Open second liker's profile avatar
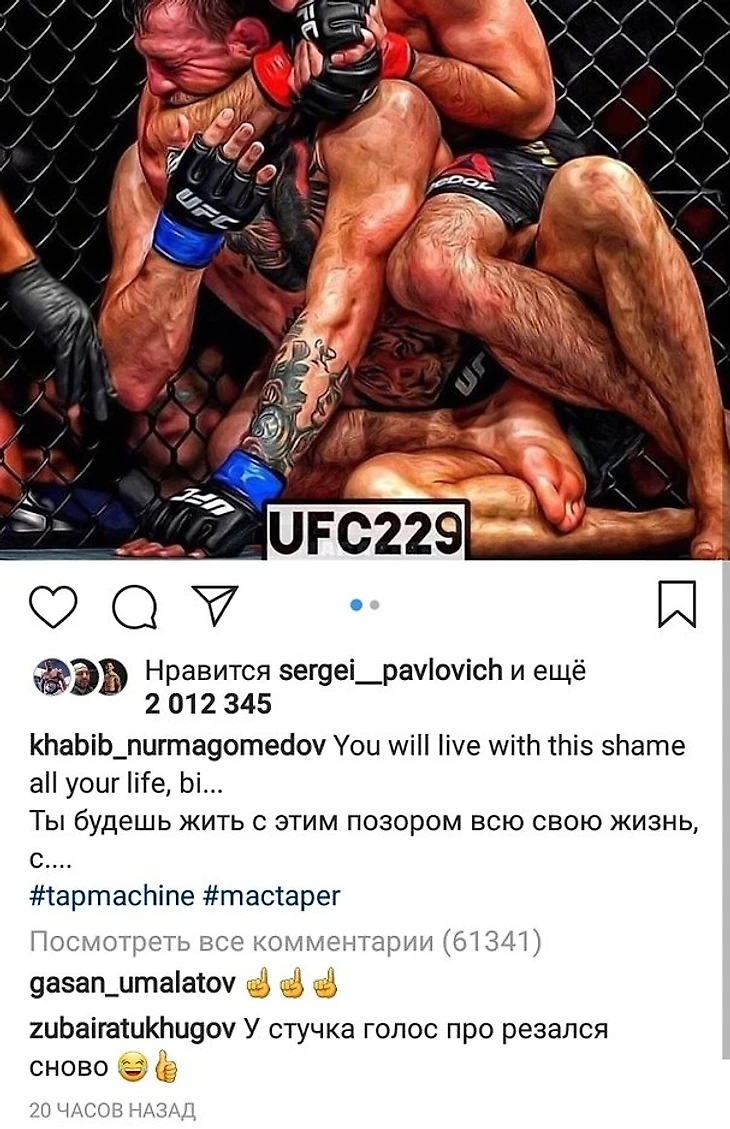This screenshot has width=730, height=1129. tap(83, 677)
